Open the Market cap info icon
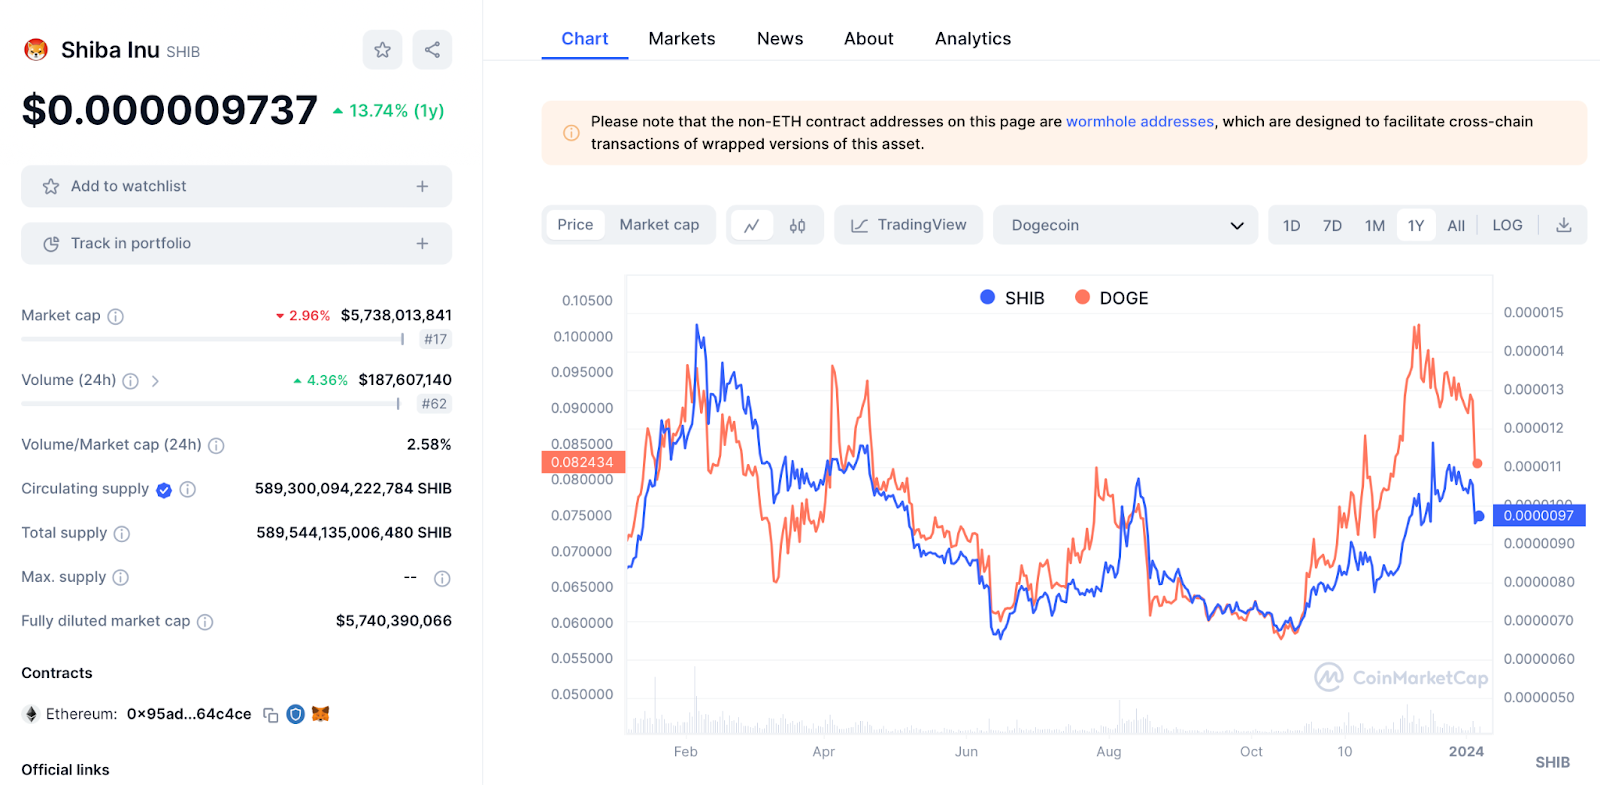 [116, 317]
